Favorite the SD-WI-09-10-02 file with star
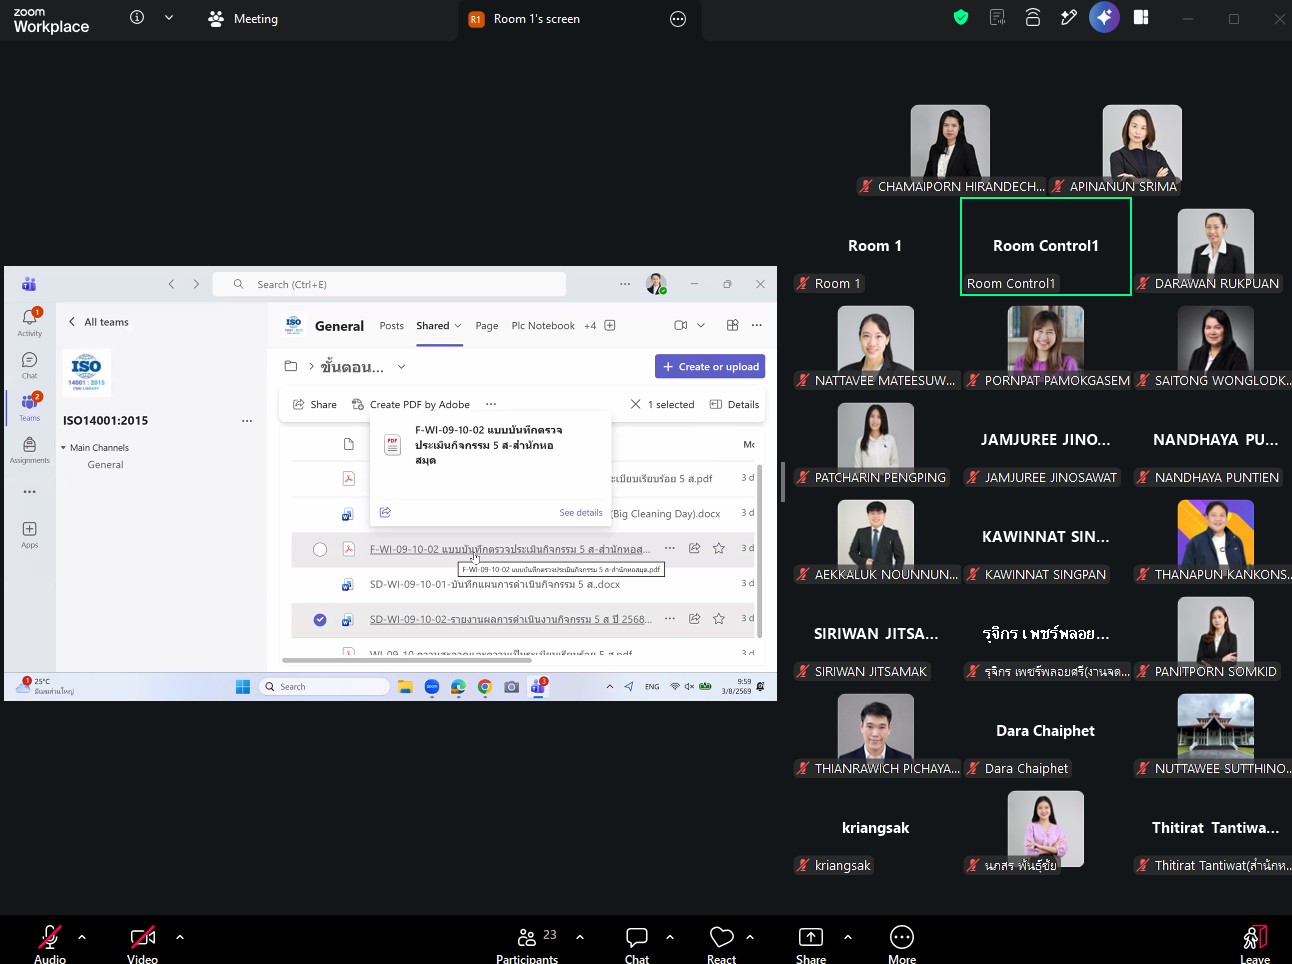Image resolution: width=1292 pixels, height=964 pixels. point(719,619)
